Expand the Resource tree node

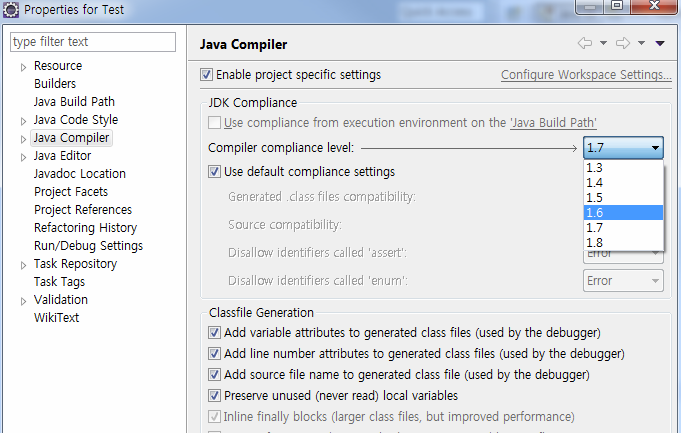coord(23,66)
